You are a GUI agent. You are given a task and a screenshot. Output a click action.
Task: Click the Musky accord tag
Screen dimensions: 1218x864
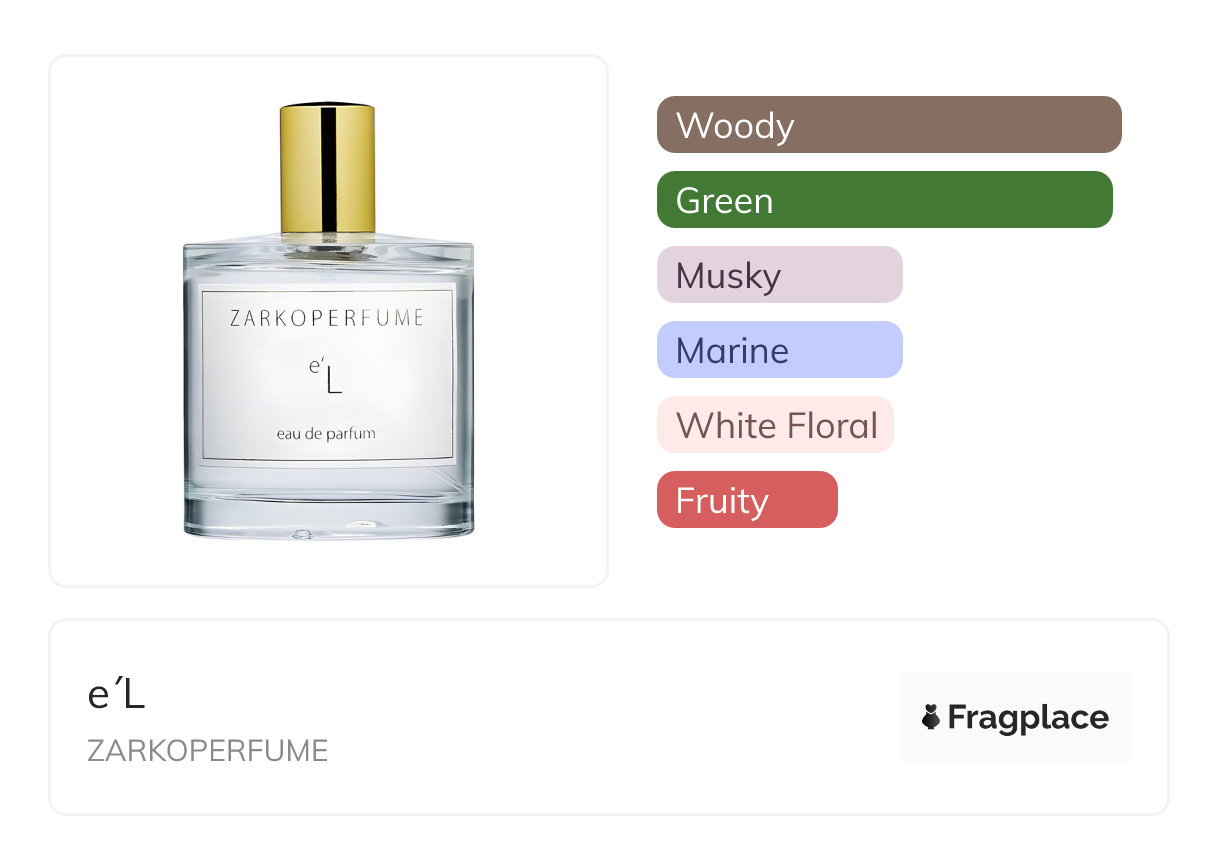[x=780, y=275]
